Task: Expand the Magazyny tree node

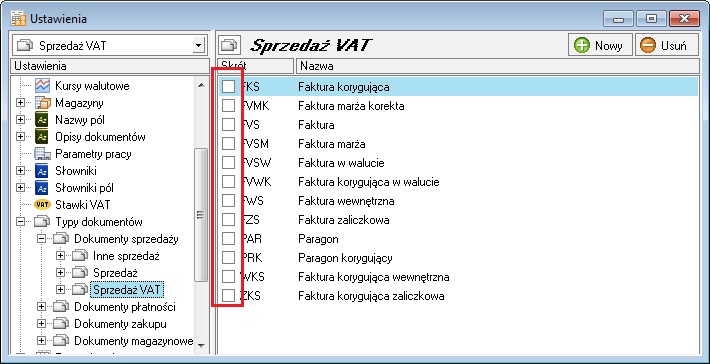Action: 20,103
